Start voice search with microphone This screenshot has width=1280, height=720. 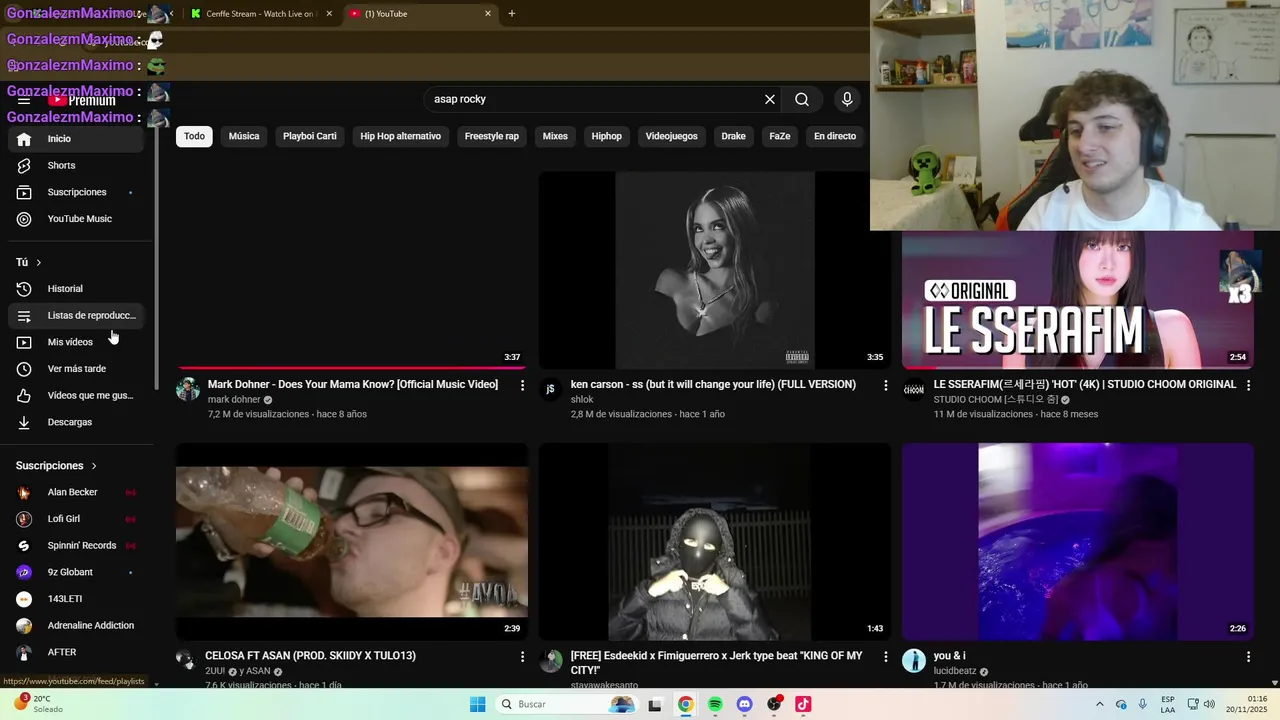847,99
